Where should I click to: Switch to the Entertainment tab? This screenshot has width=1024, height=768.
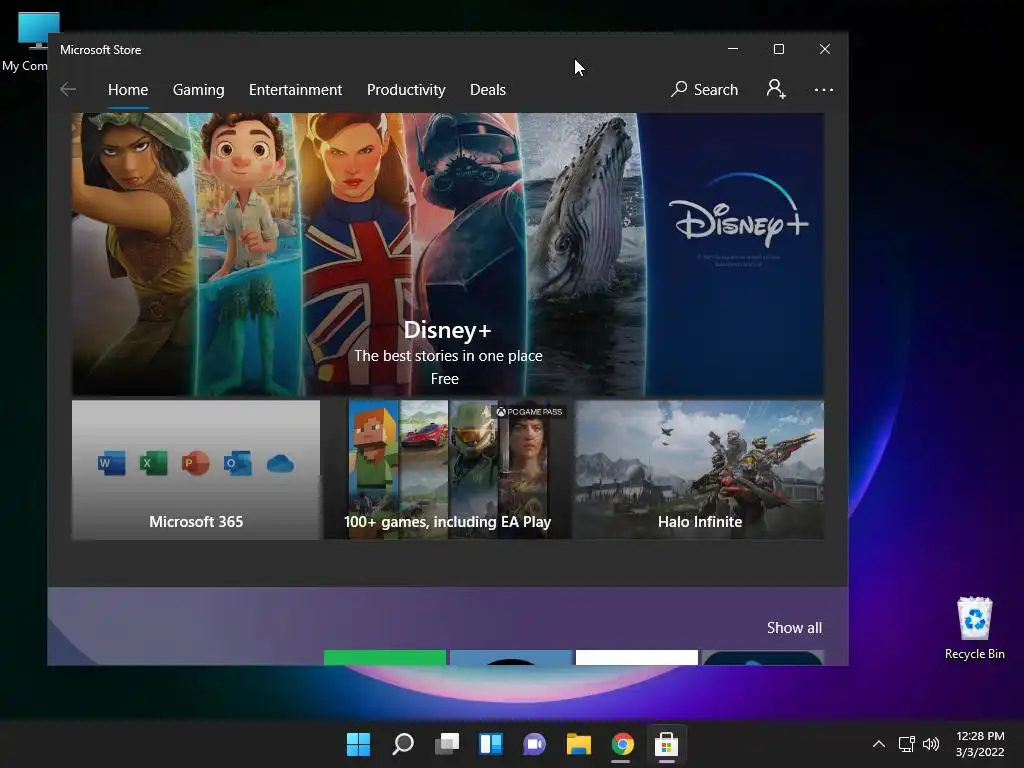295,89
